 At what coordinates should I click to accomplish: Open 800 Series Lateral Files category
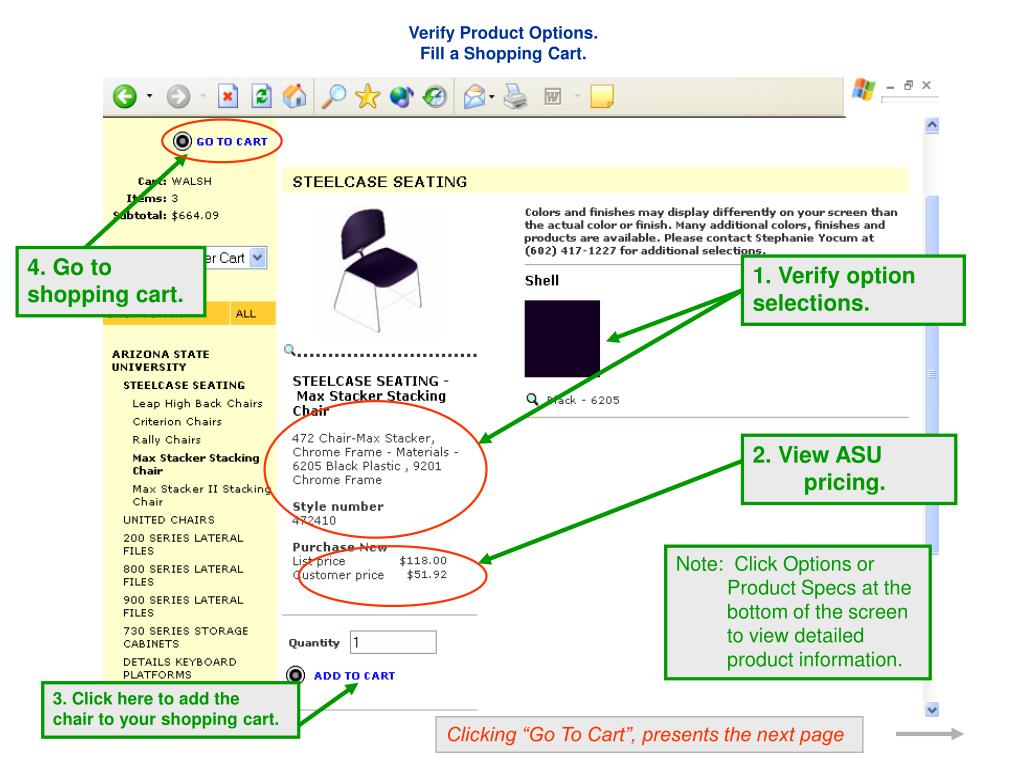(x=183, y=575)
